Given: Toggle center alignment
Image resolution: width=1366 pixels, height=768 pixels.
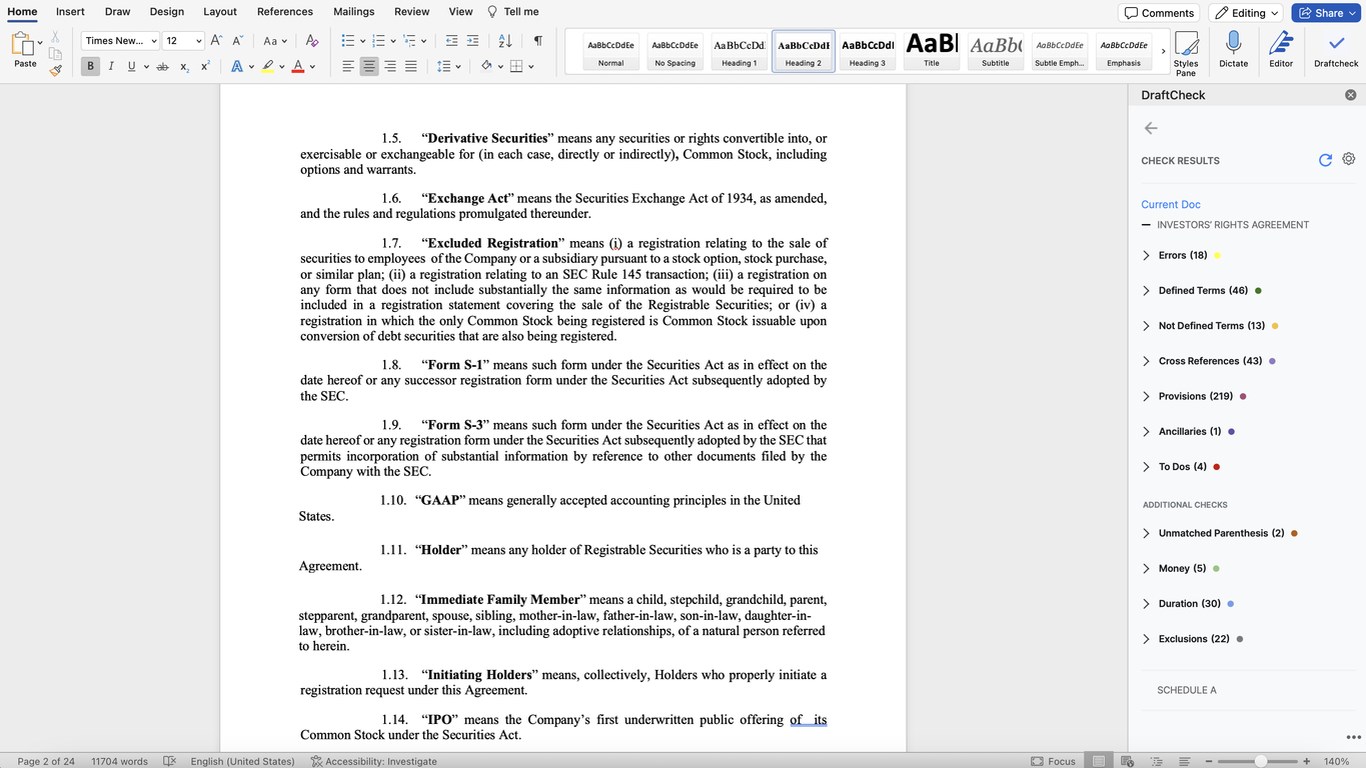Looking at the screenshot, I should click(369, 67).
